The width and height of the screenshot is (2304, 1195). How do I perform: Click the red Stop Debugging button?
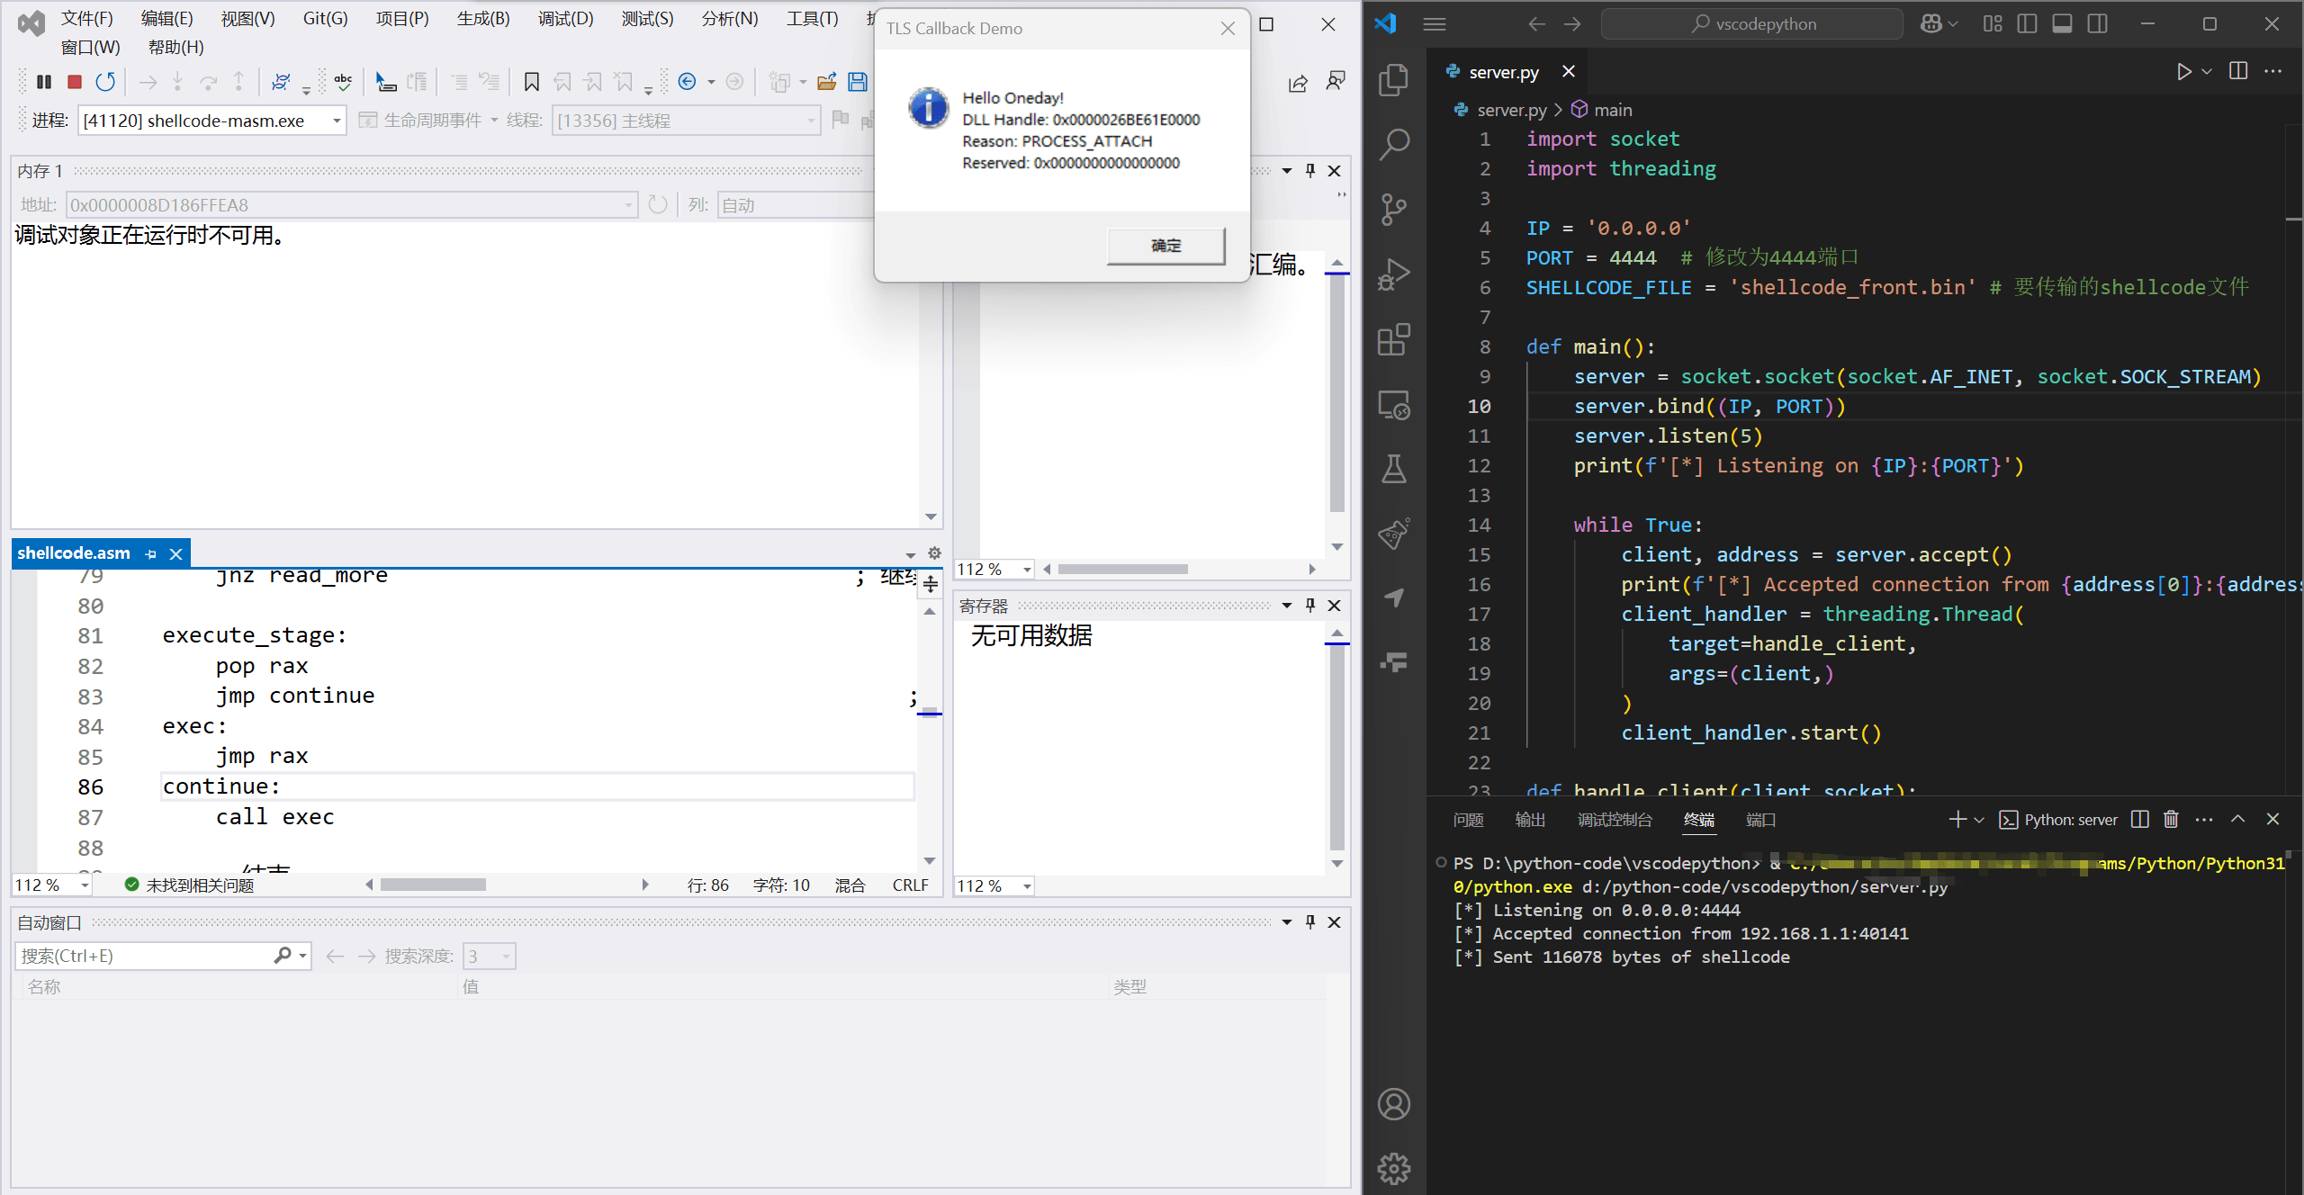click(x=74, y=81)
